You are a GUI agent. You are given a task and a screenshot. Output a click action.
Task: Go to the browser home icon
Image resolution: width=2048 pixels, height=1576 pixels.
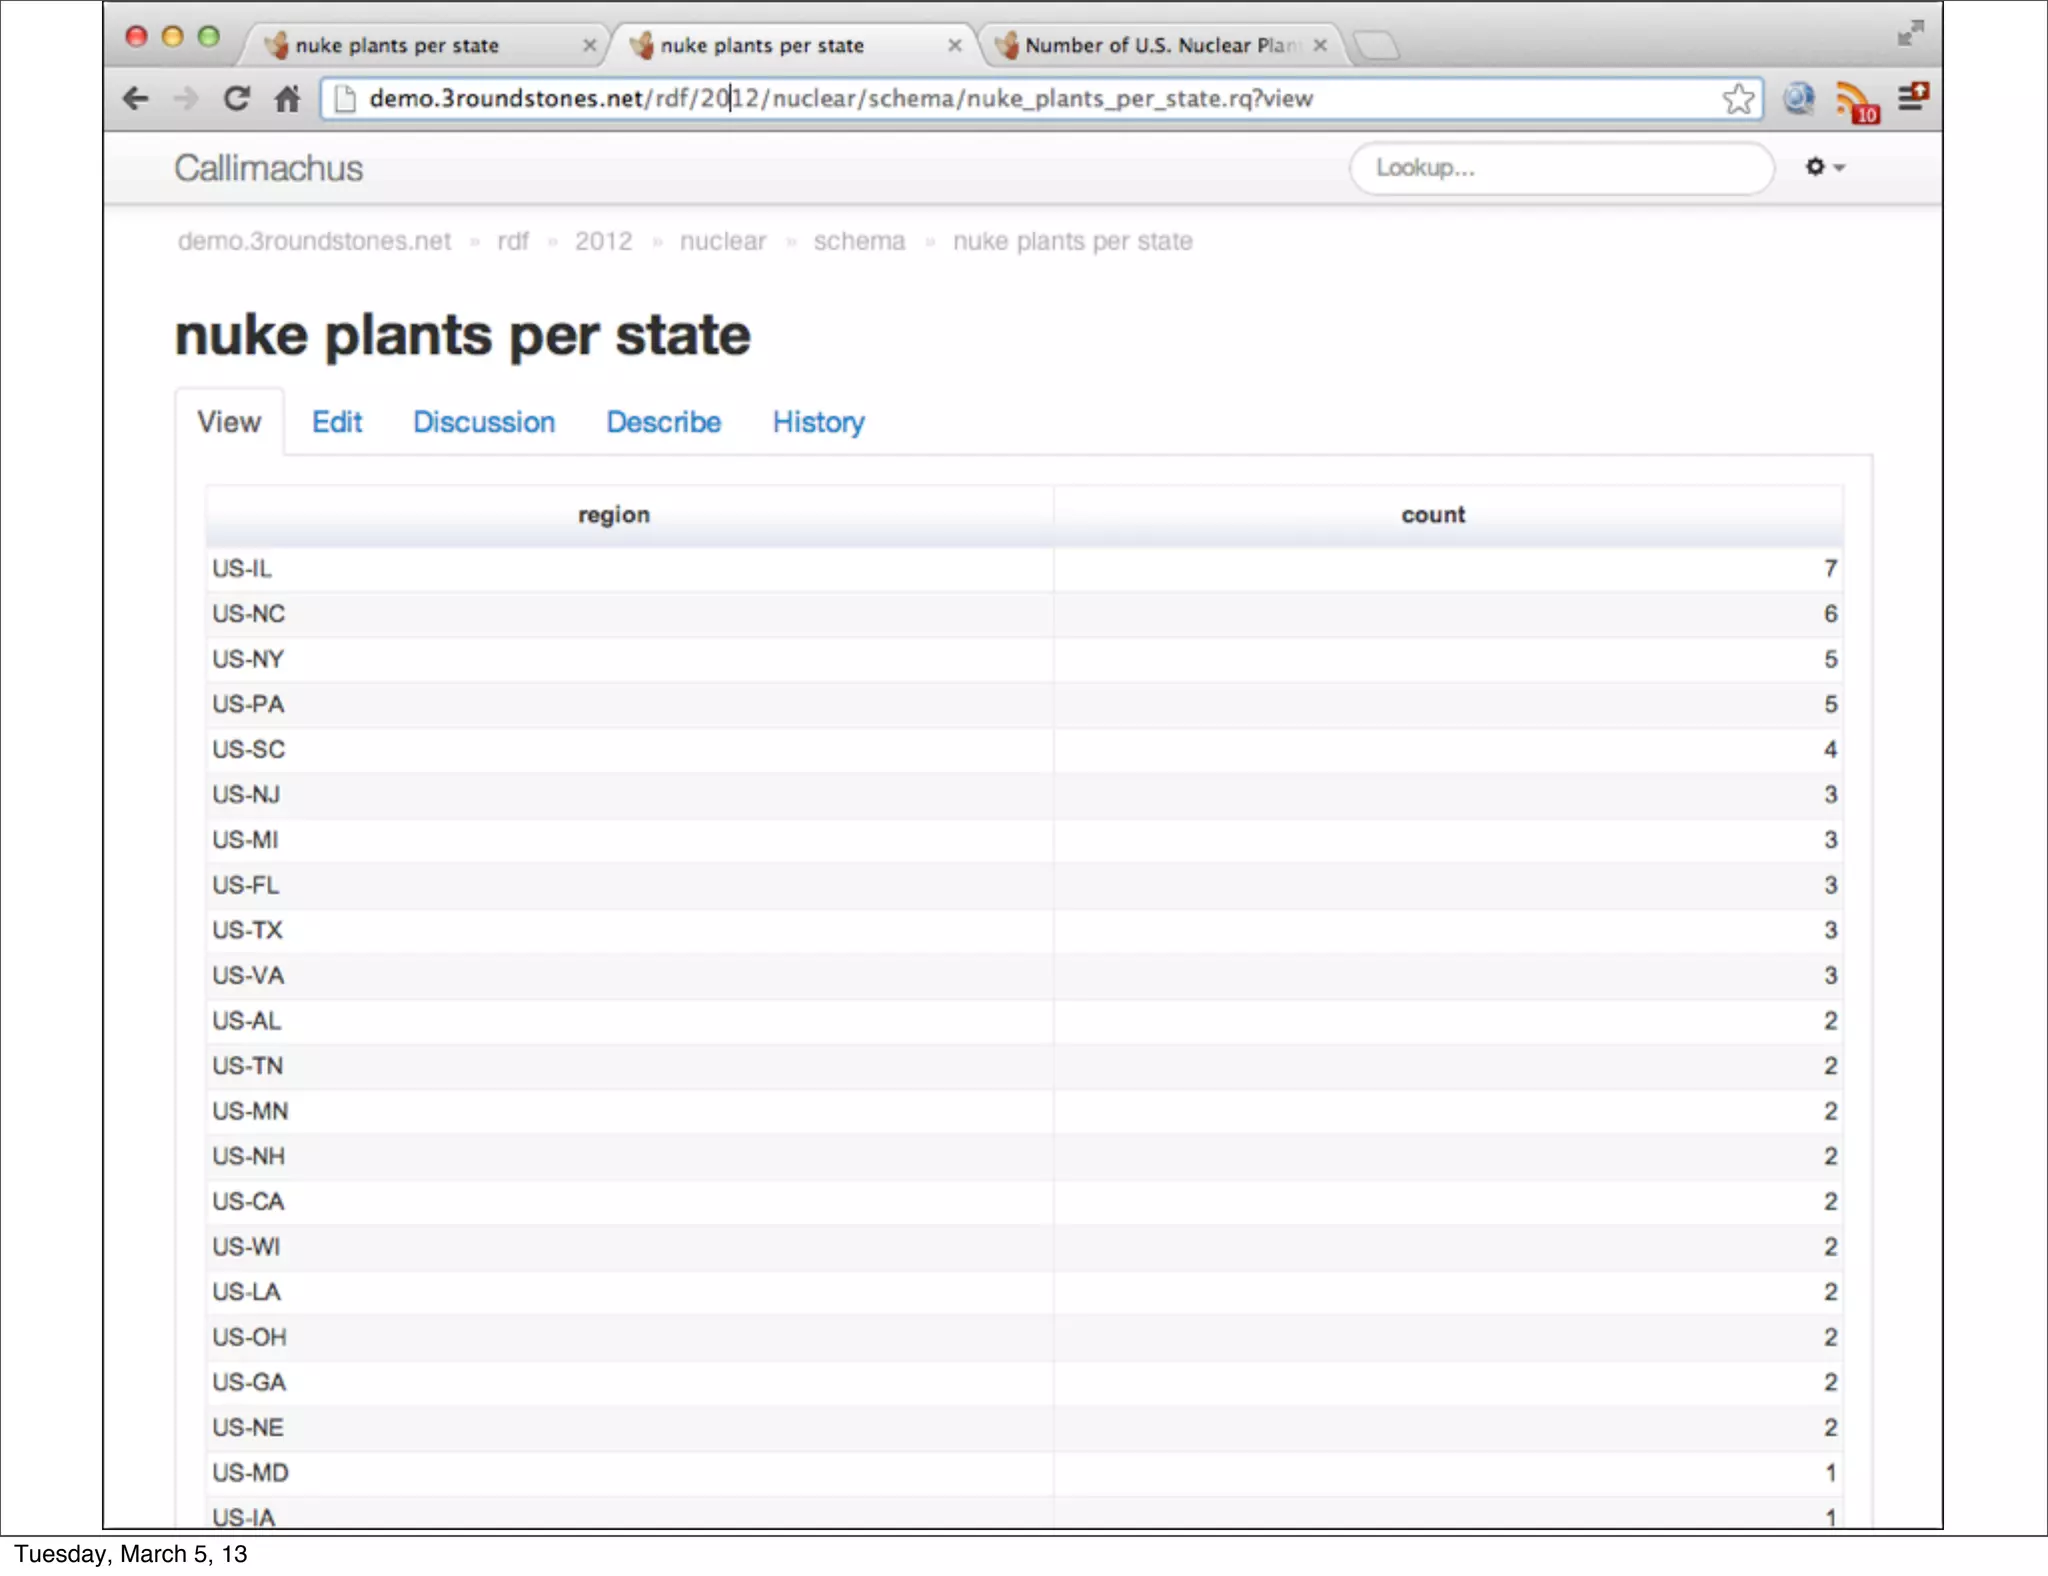[288, 98]
